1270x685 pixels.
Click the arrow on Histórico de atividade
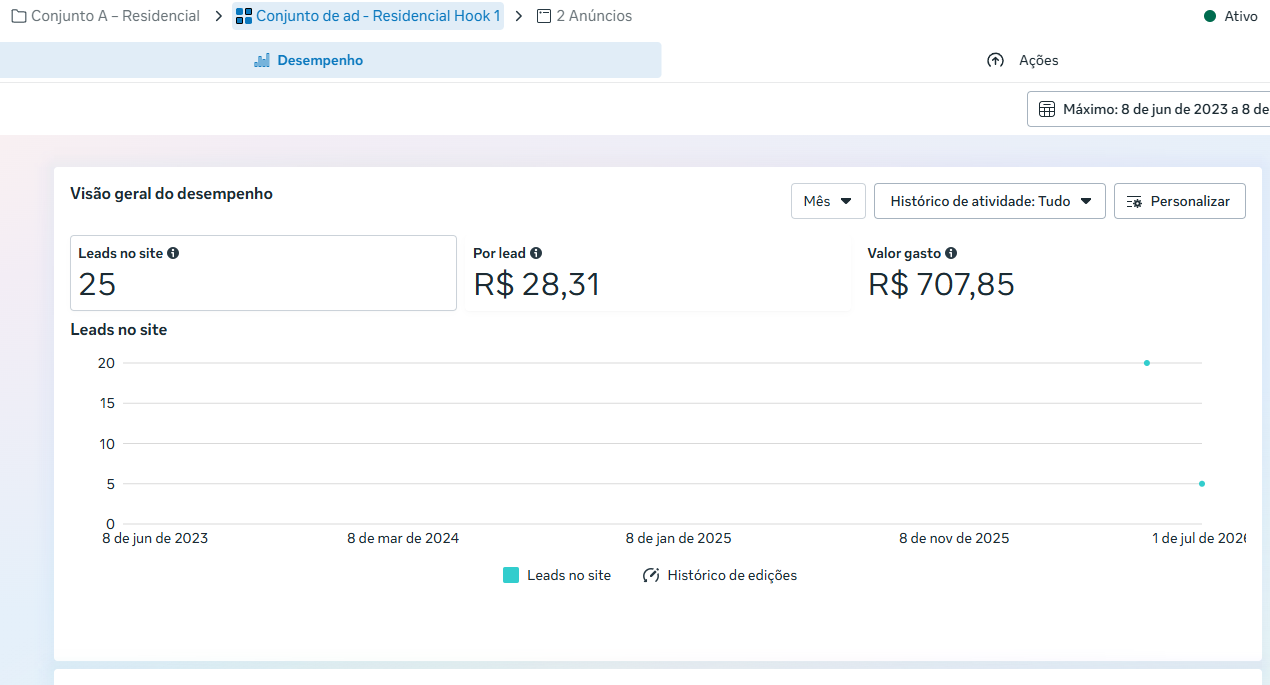1086,201
